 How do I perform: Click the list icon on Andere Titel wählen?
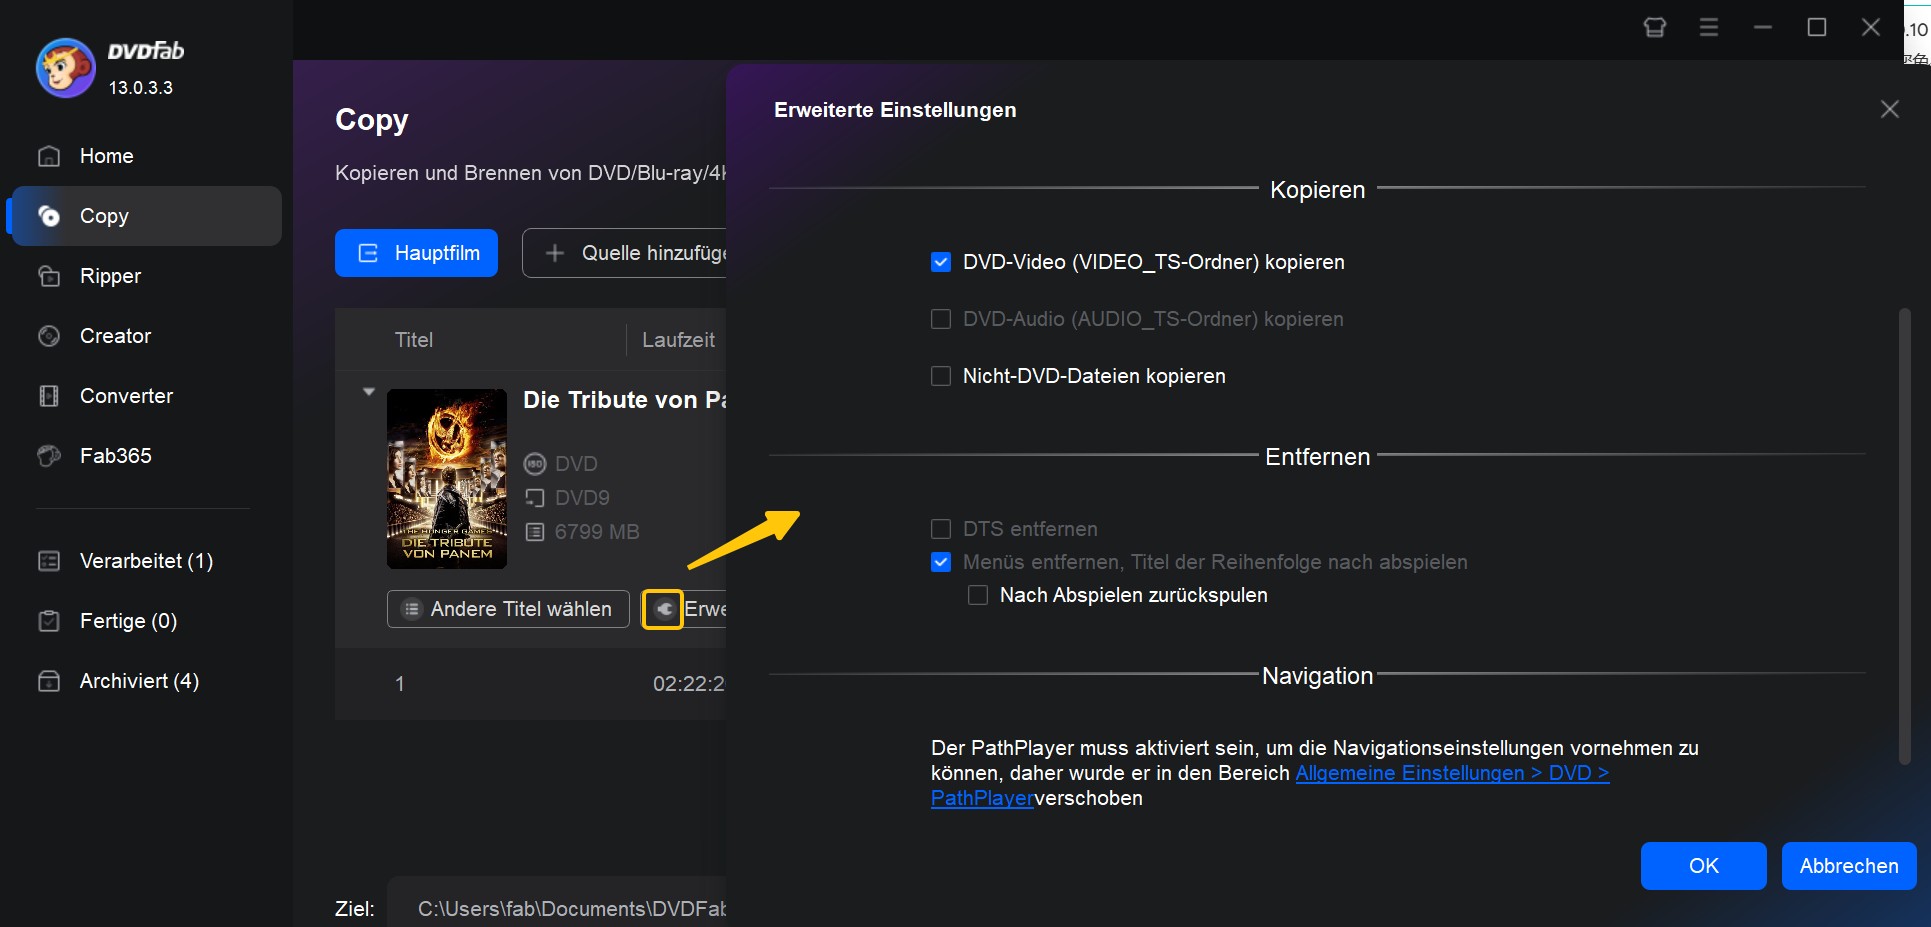coord(411,609)
